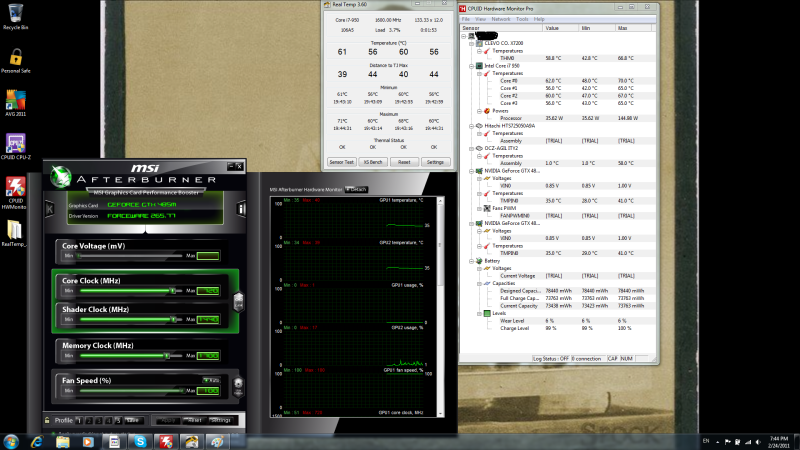Show hidden system tray icons
The height and width of the screenshot is (450, 800).
pos(717,442)
